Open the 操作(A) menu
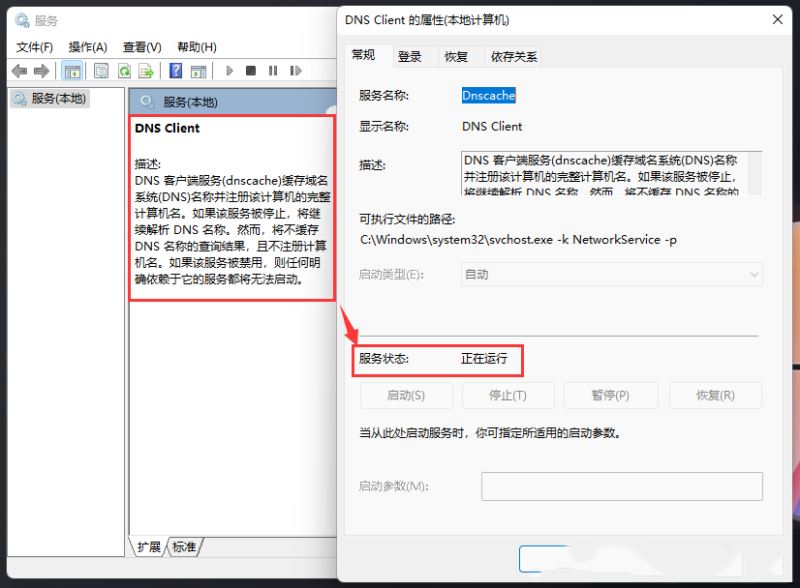Viewport: 800px width, 588px height. [x=88, y=46]
